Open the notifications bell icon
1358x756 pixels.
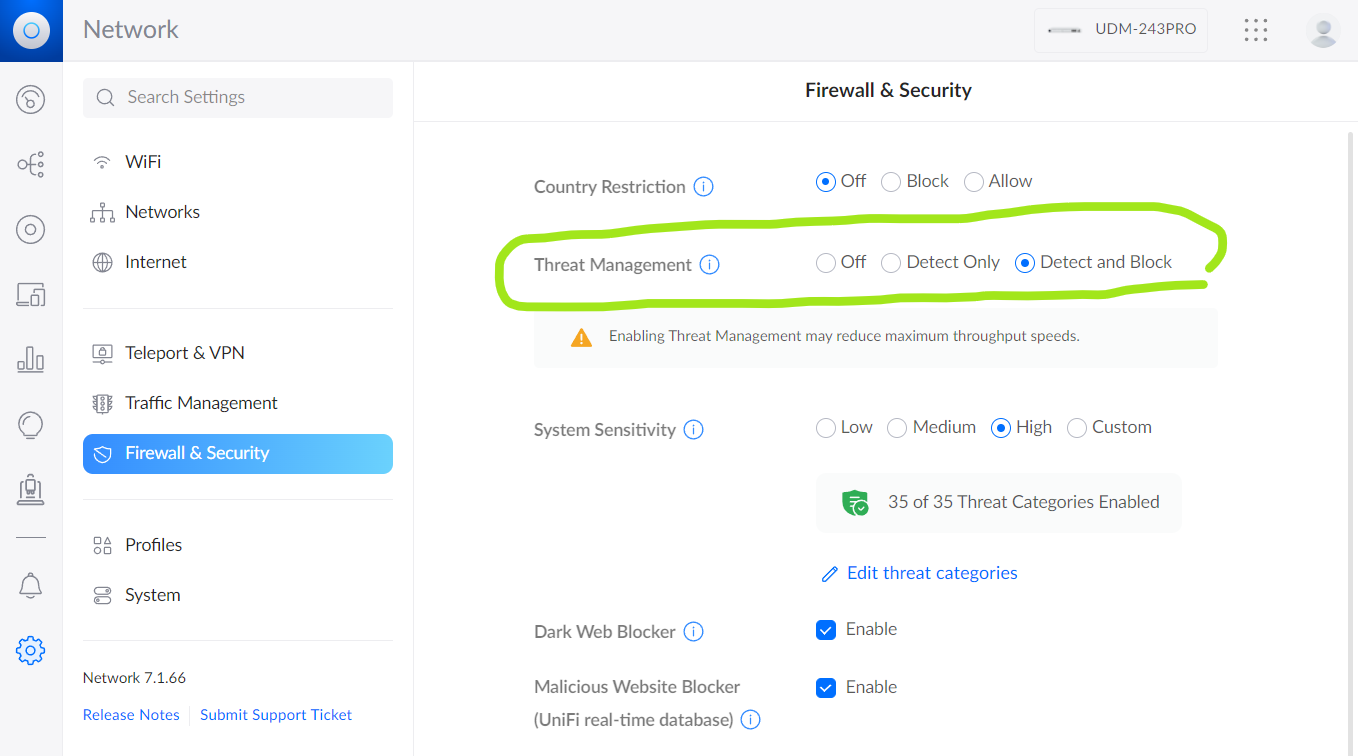(x=31, y=586)
